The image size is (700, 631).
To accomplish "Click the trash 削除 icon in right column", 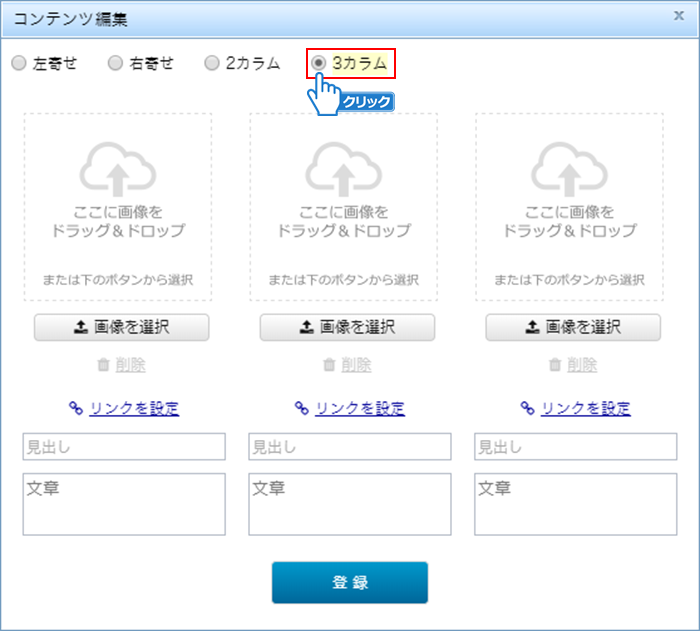I will click(555, 366).
